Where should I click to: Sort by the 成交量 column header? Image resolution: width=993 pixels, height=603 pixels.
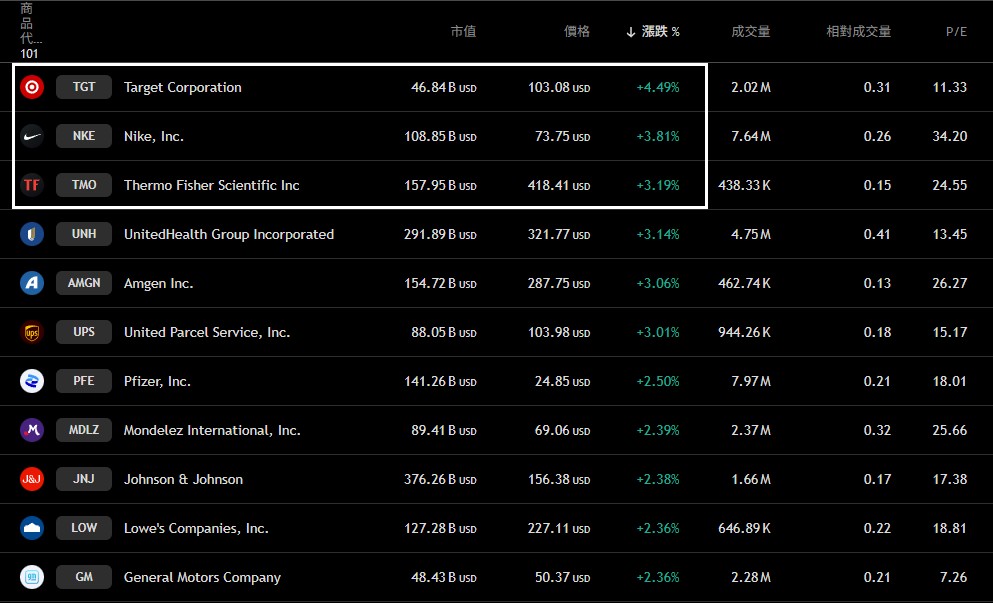point(751,32)
